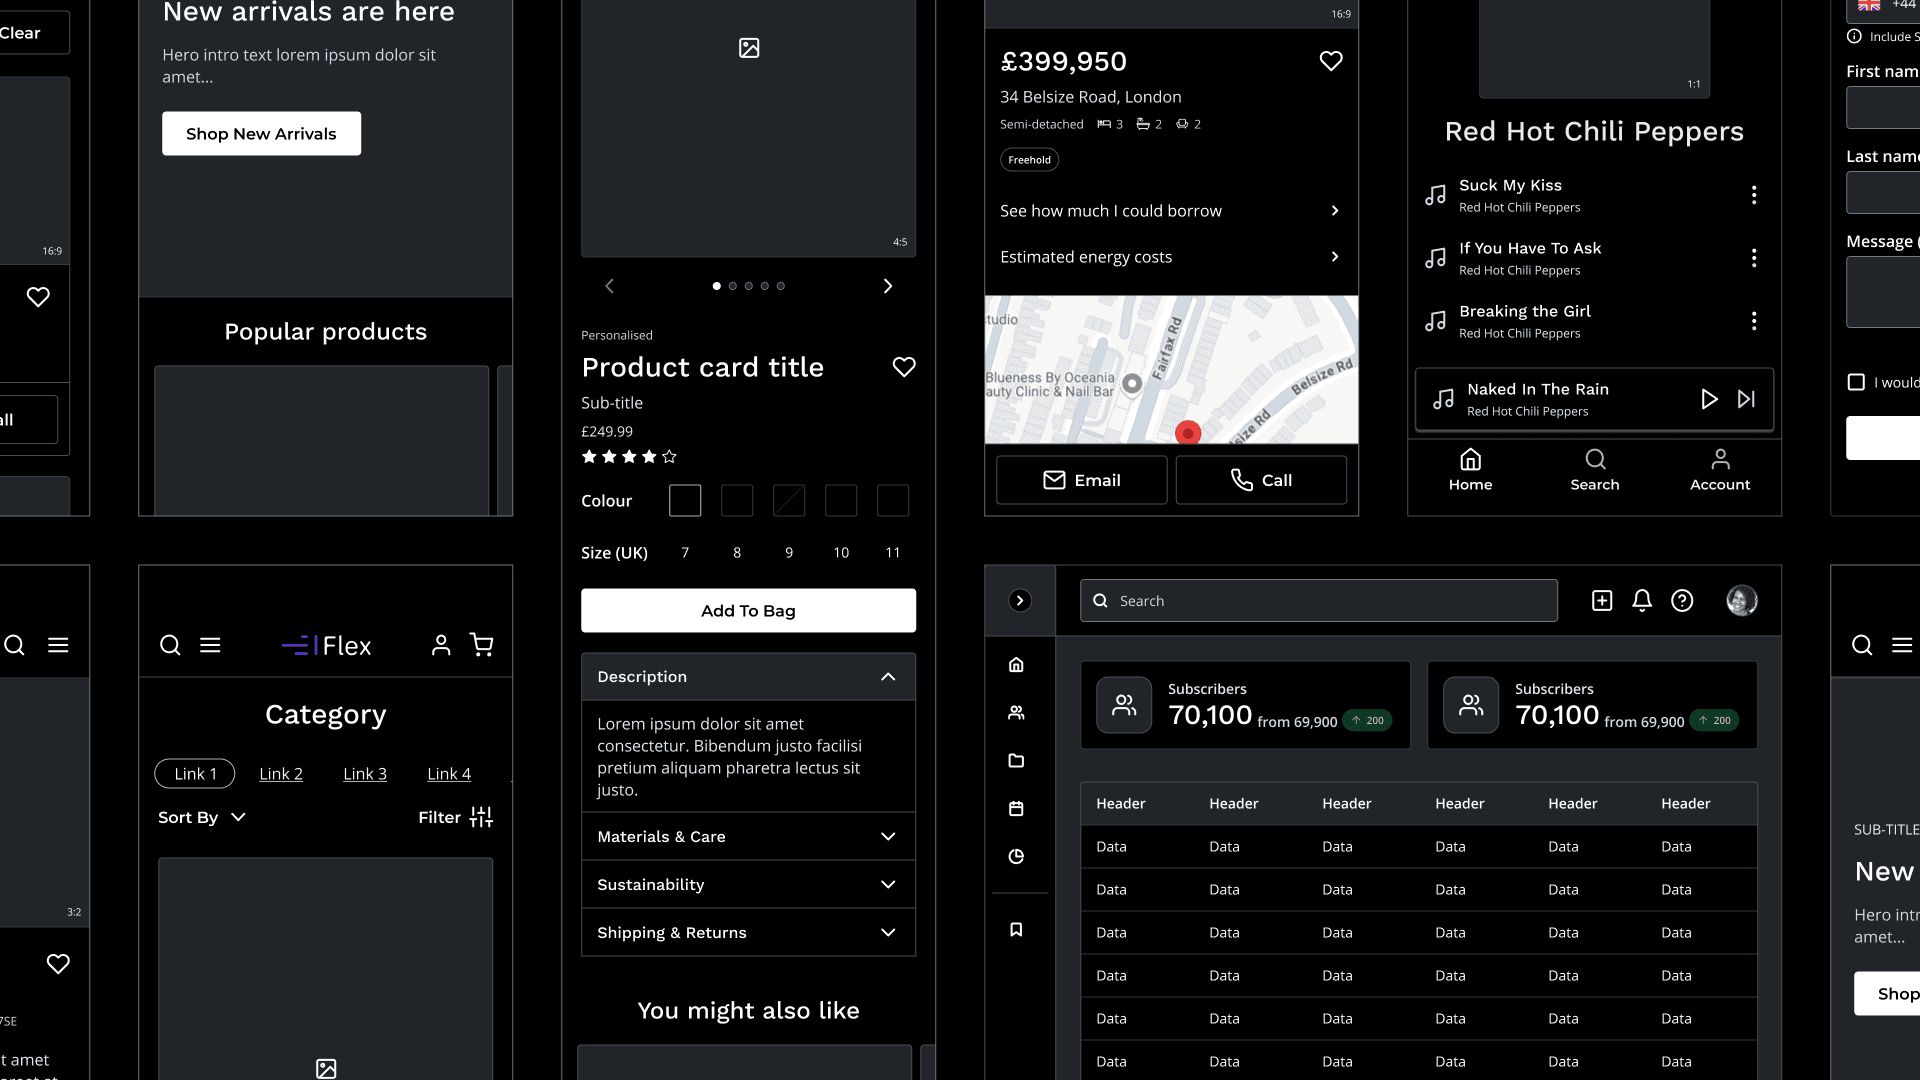Screen dimensions: 1920x1080
Task: Click Add To Bag button on product page
Action: coord(748,611)
